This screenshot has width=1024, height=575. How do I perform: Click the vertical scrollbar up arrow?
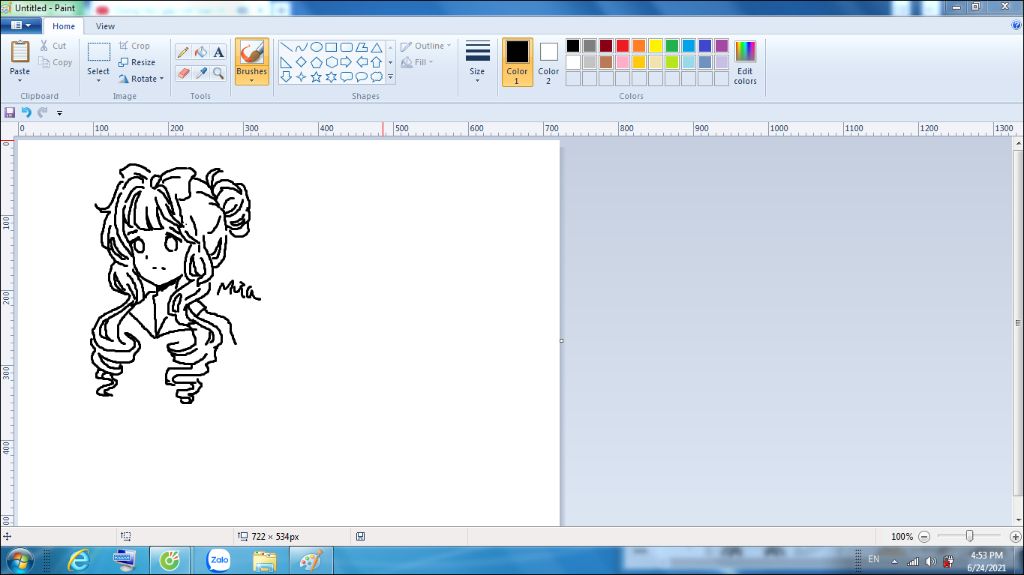[1018, 143]
